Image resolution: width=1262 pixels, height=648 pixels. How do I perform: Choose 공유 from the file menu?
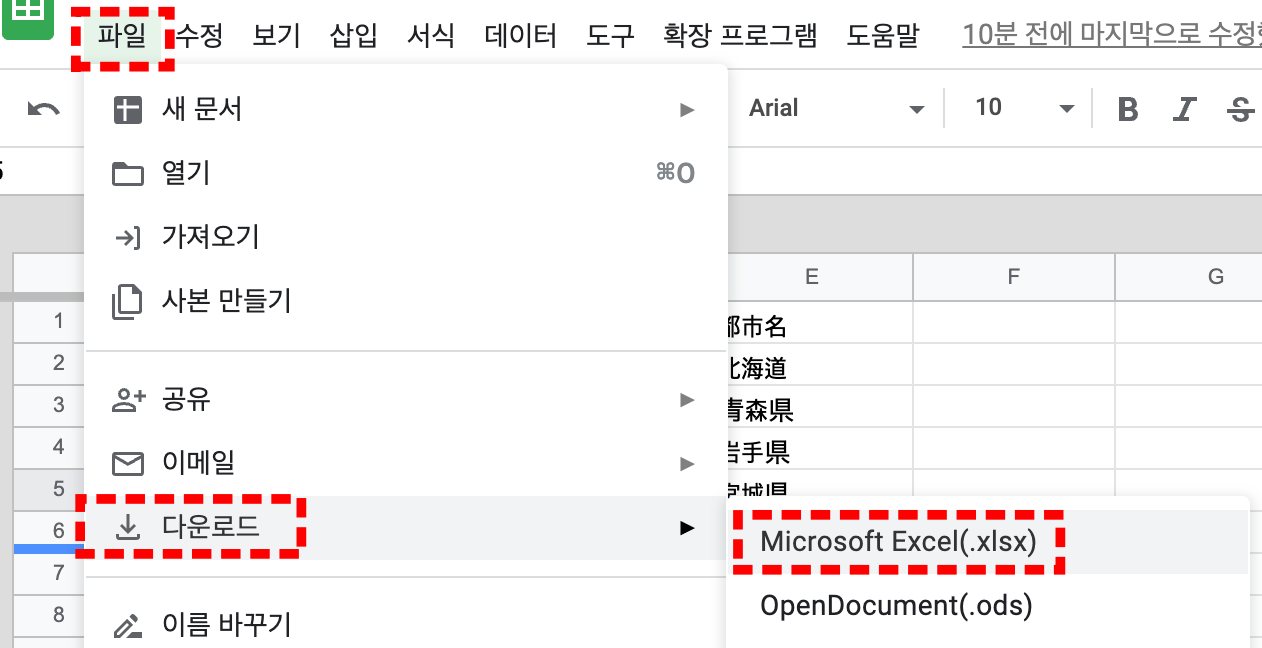406,400
